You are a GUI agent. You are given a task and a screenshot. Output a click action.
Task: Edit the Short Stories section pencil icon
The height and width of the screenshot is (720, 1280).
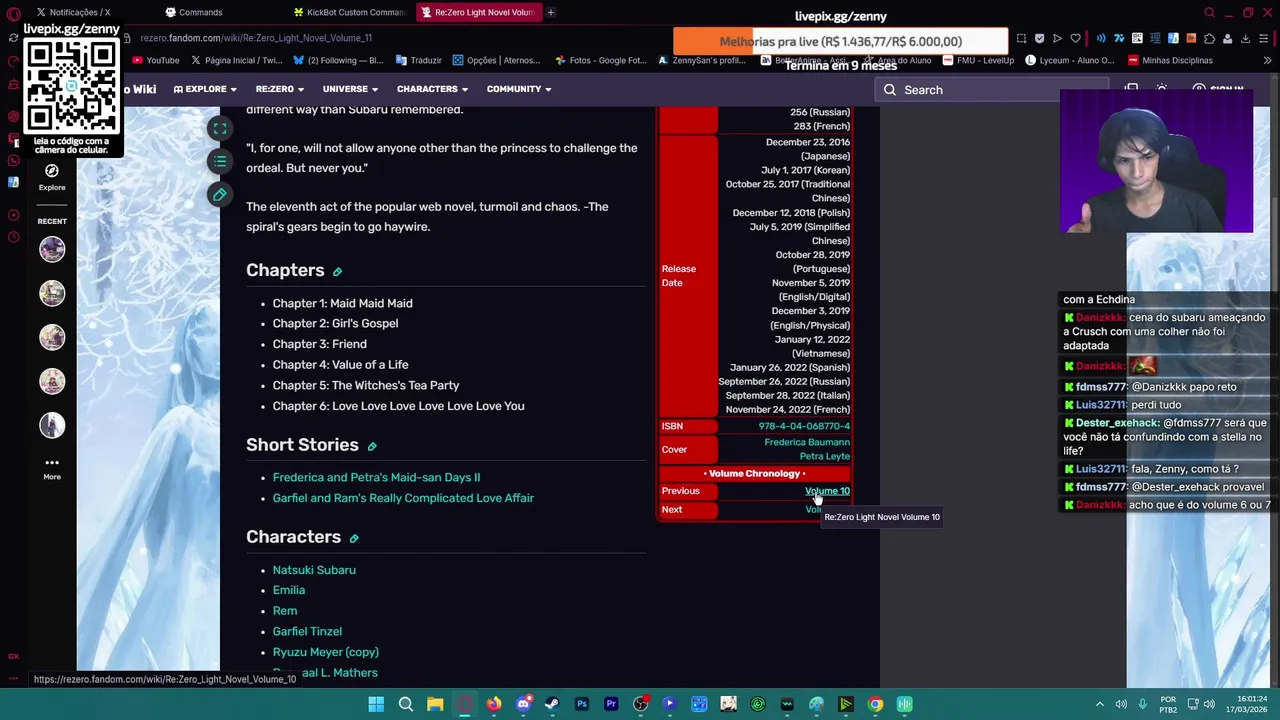(372, 446)
